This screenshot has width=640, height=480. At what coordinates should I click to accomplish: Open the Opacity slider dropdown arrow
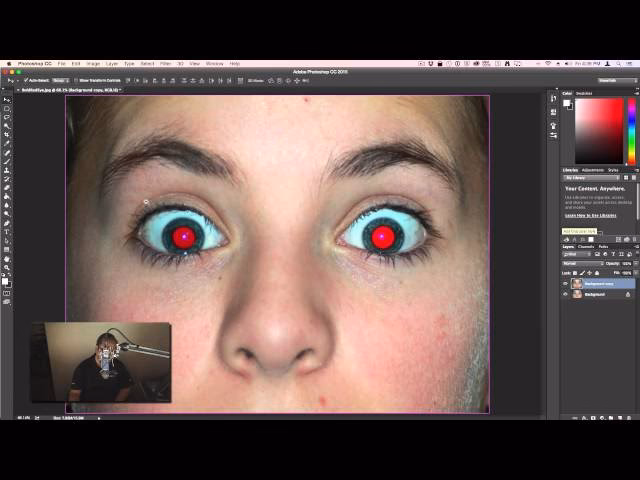click(x=634, y=264)
